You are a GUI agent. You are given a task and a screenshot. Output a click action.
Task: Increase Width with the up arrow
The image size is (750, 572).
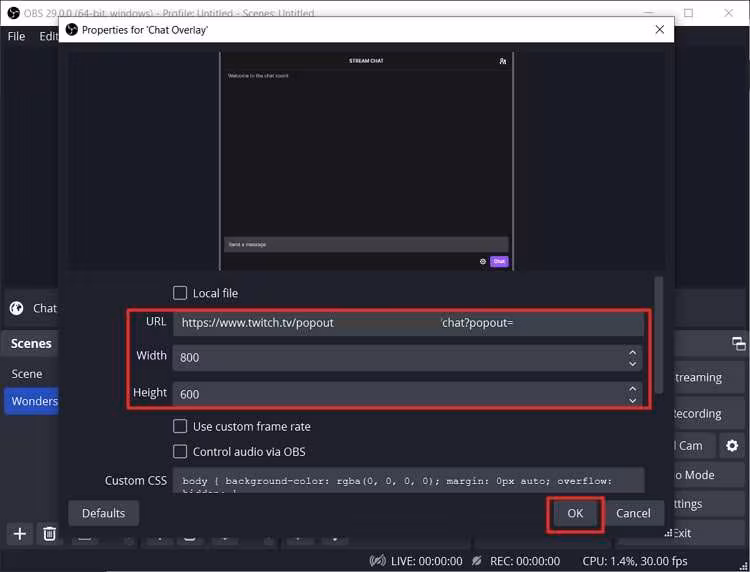(x=632, y=352)
